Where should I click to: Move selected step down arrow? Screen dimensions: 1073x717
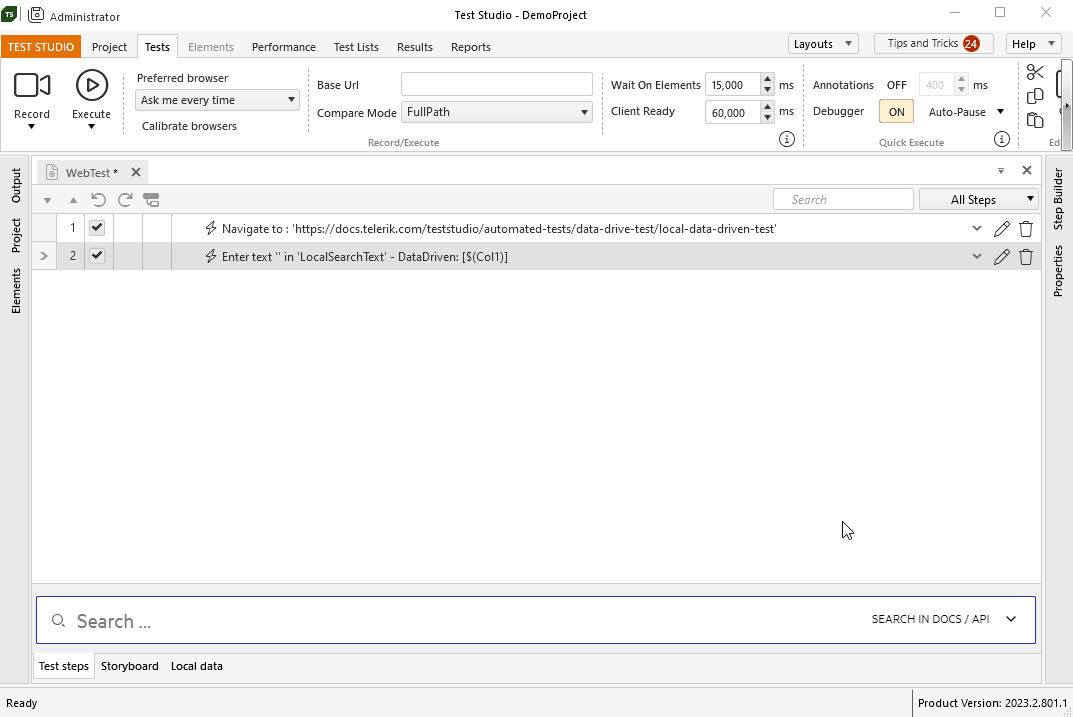47,200
